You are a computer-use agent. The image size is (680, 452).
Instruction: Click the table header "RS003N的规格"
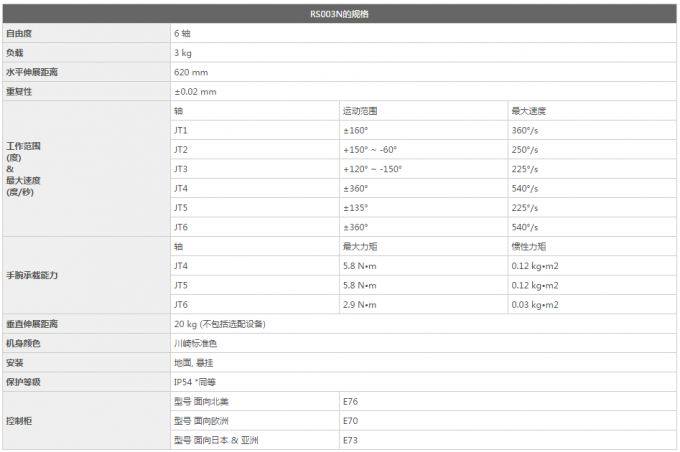(x=339, y=14)
